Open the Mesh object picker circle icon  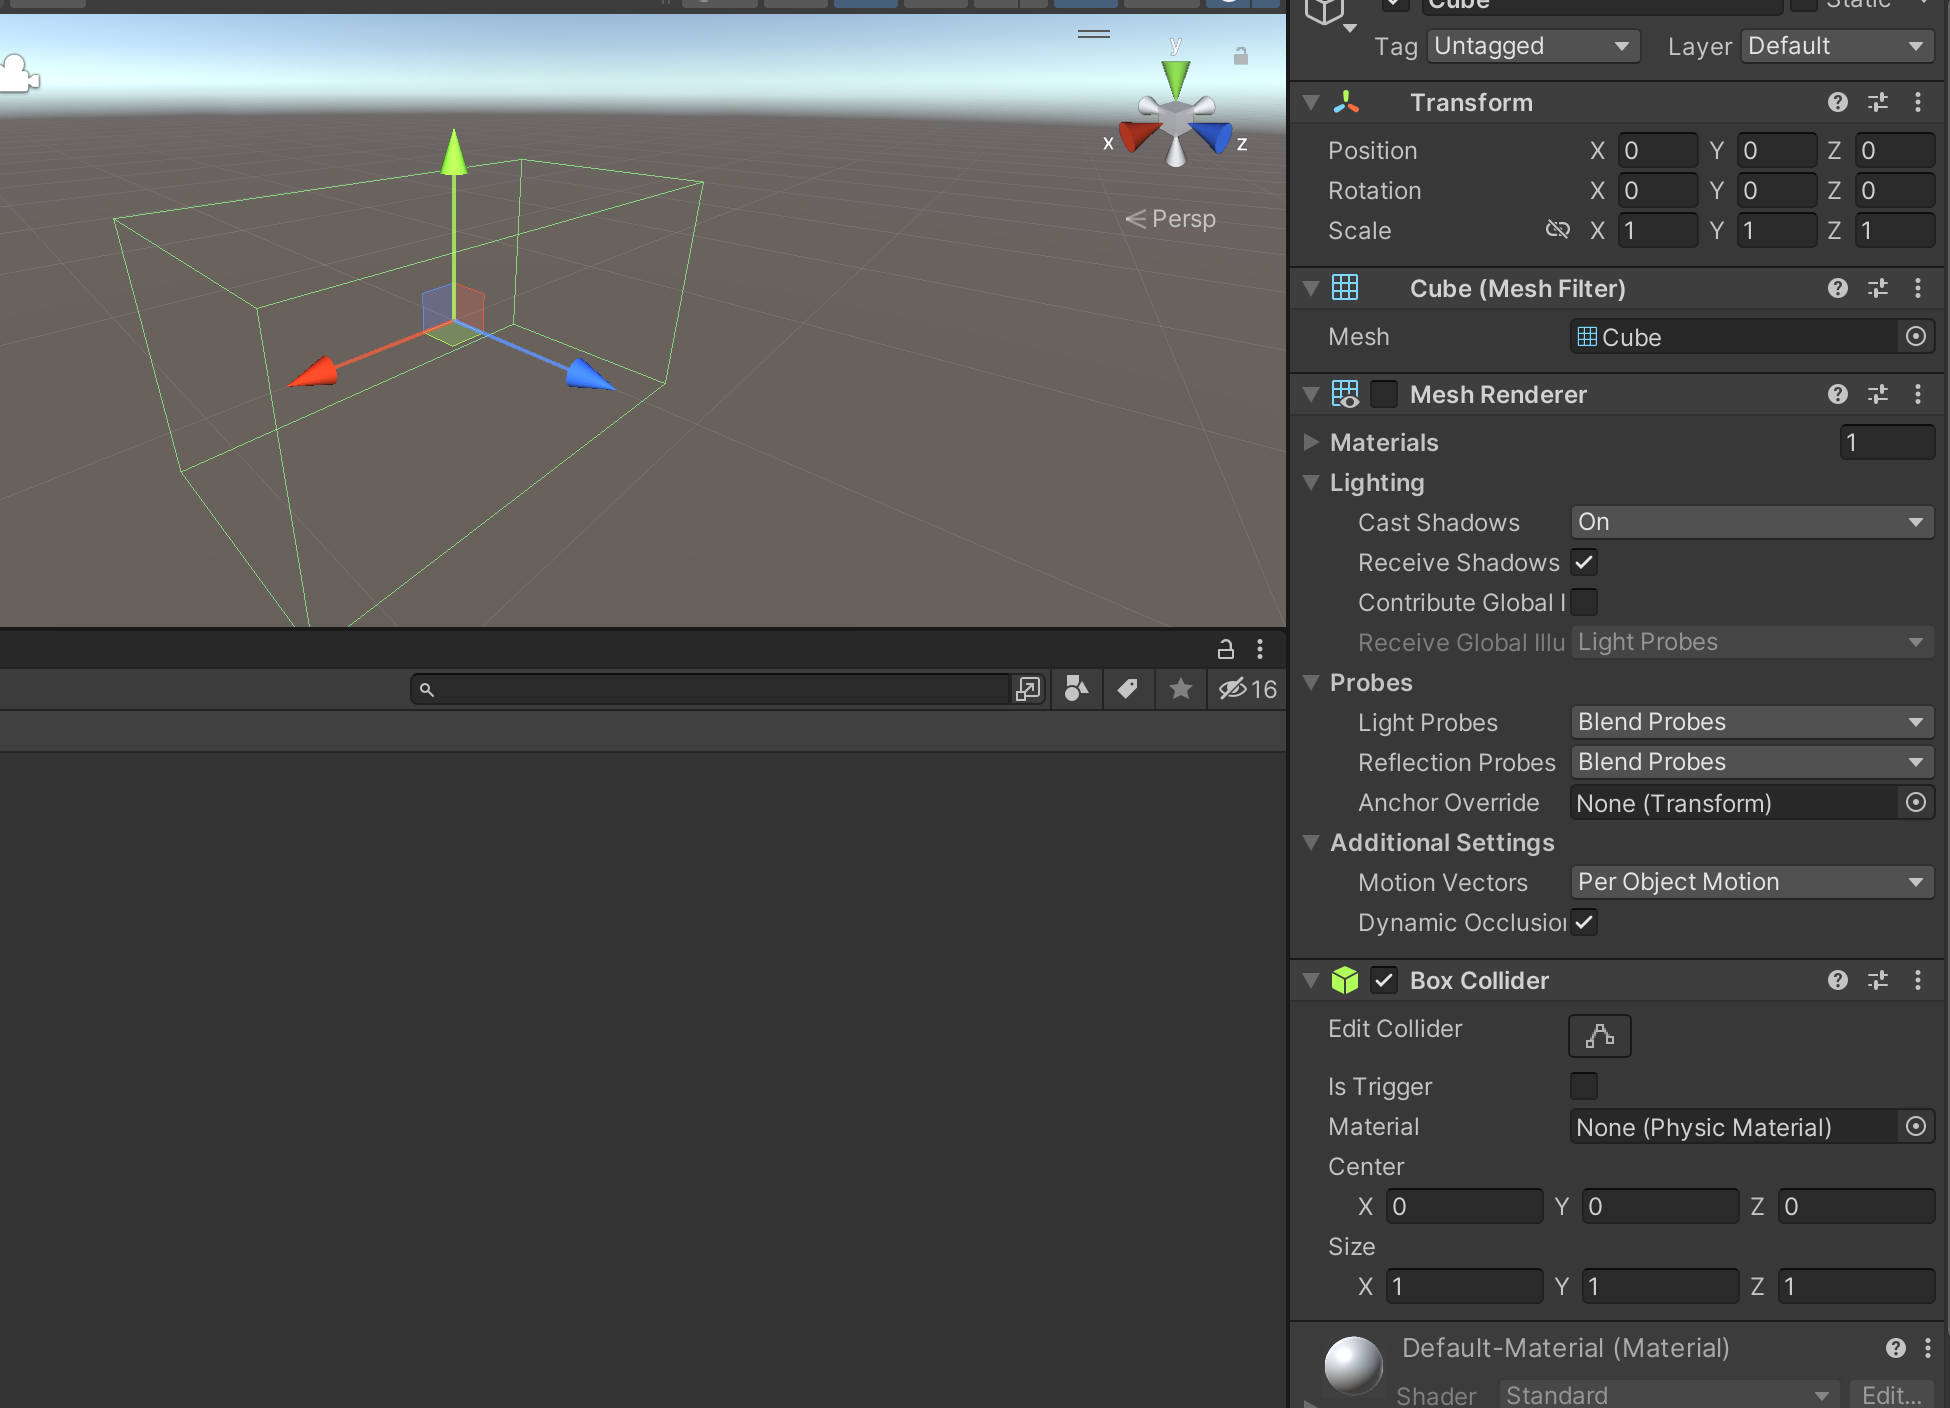[x=1916, y=336]
